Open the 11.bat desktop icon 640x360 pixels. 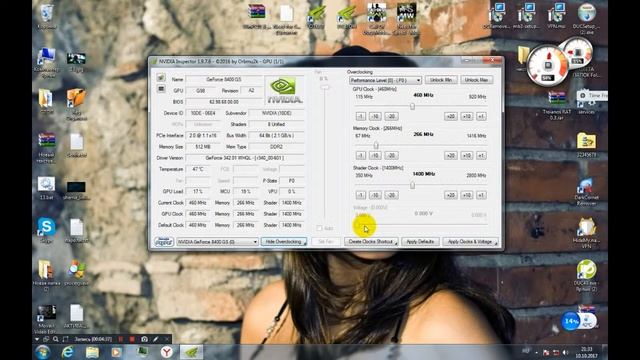click(46, 188)
